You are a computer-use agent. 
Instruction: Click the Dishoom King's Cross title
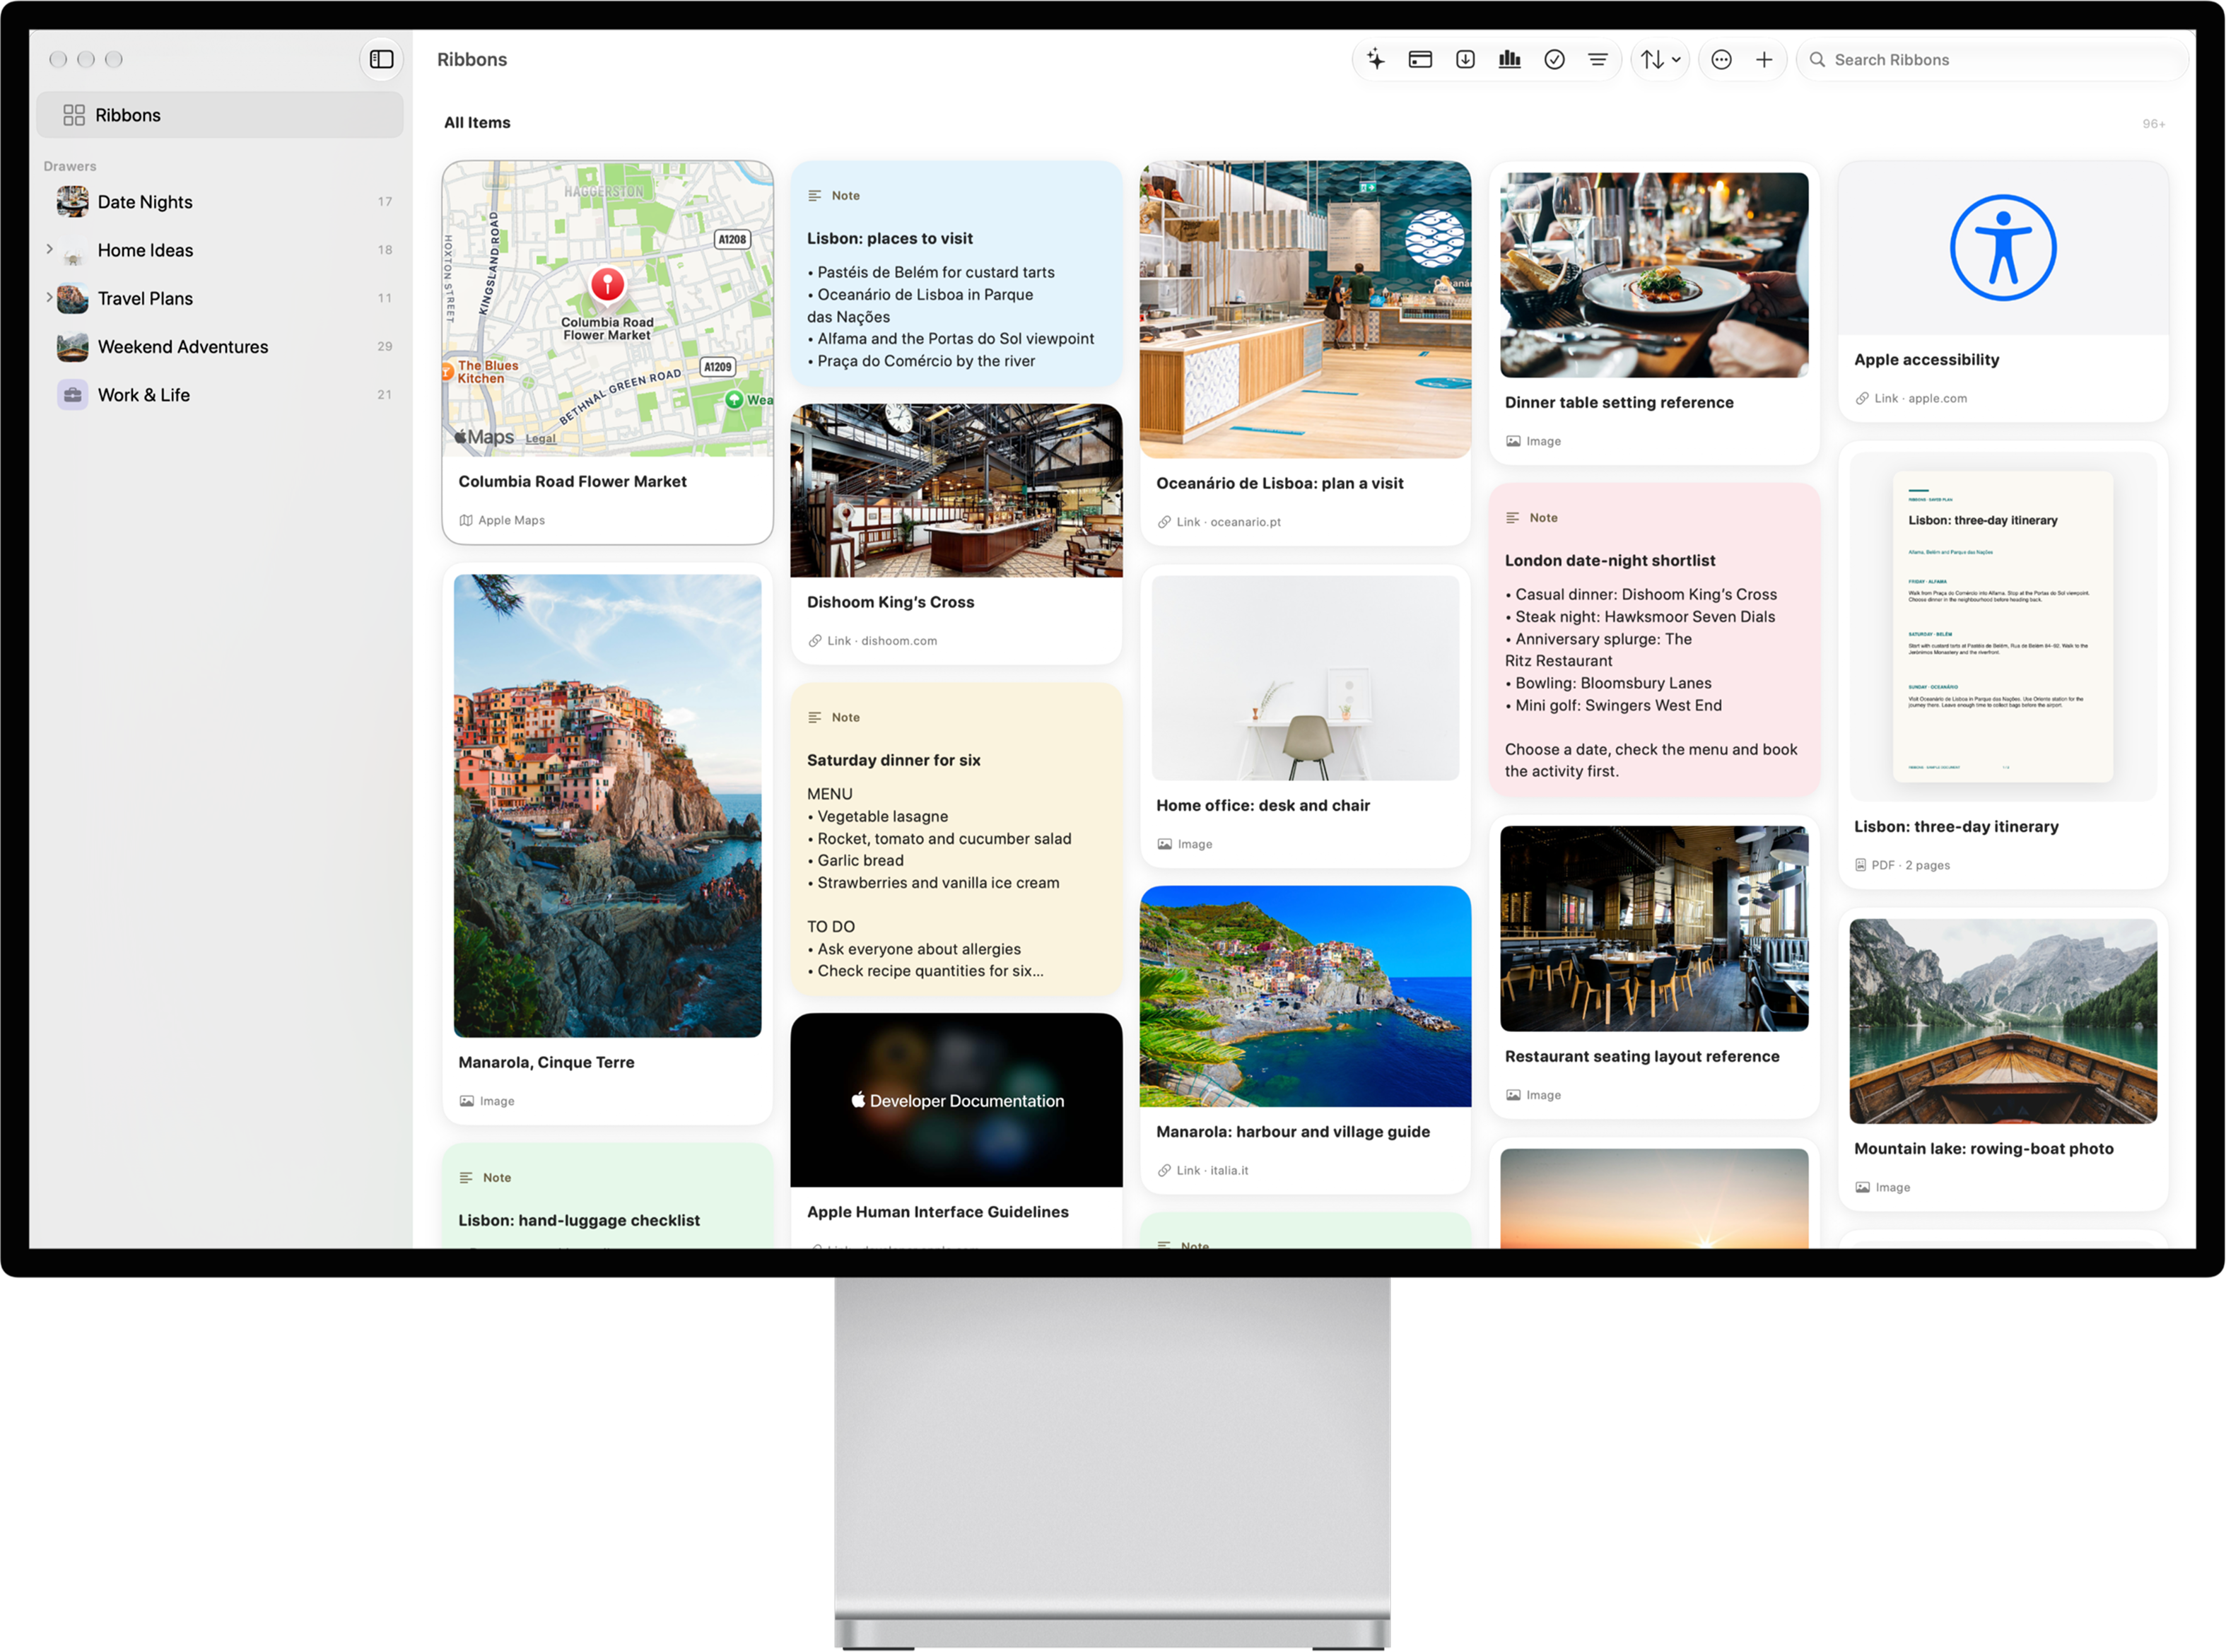pyautogui.click(x=890, y=602)
